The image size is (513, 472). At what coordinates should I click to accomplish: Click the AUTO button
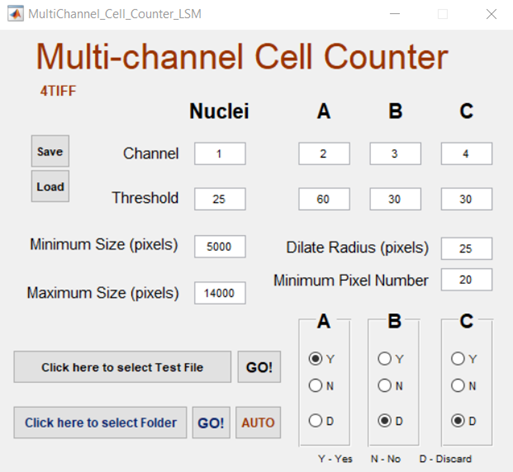[x=258, y=422]
